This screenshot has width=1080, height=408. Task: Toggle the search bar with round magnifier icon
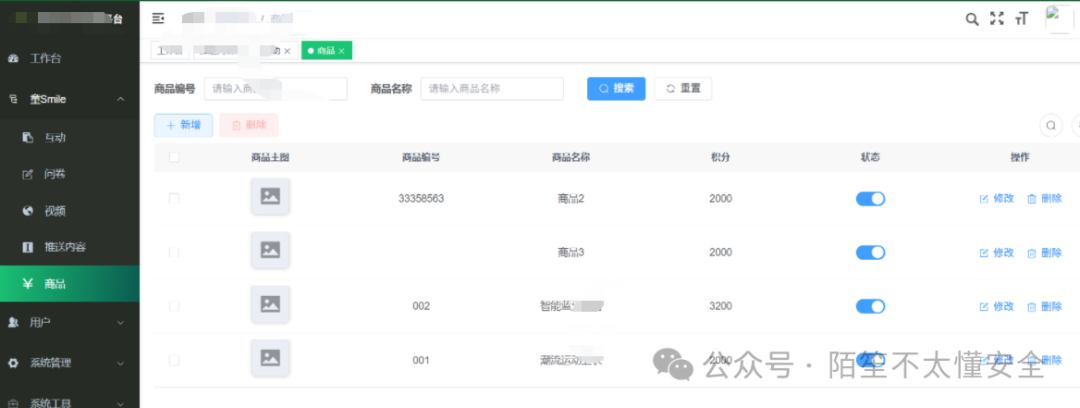1051,125
